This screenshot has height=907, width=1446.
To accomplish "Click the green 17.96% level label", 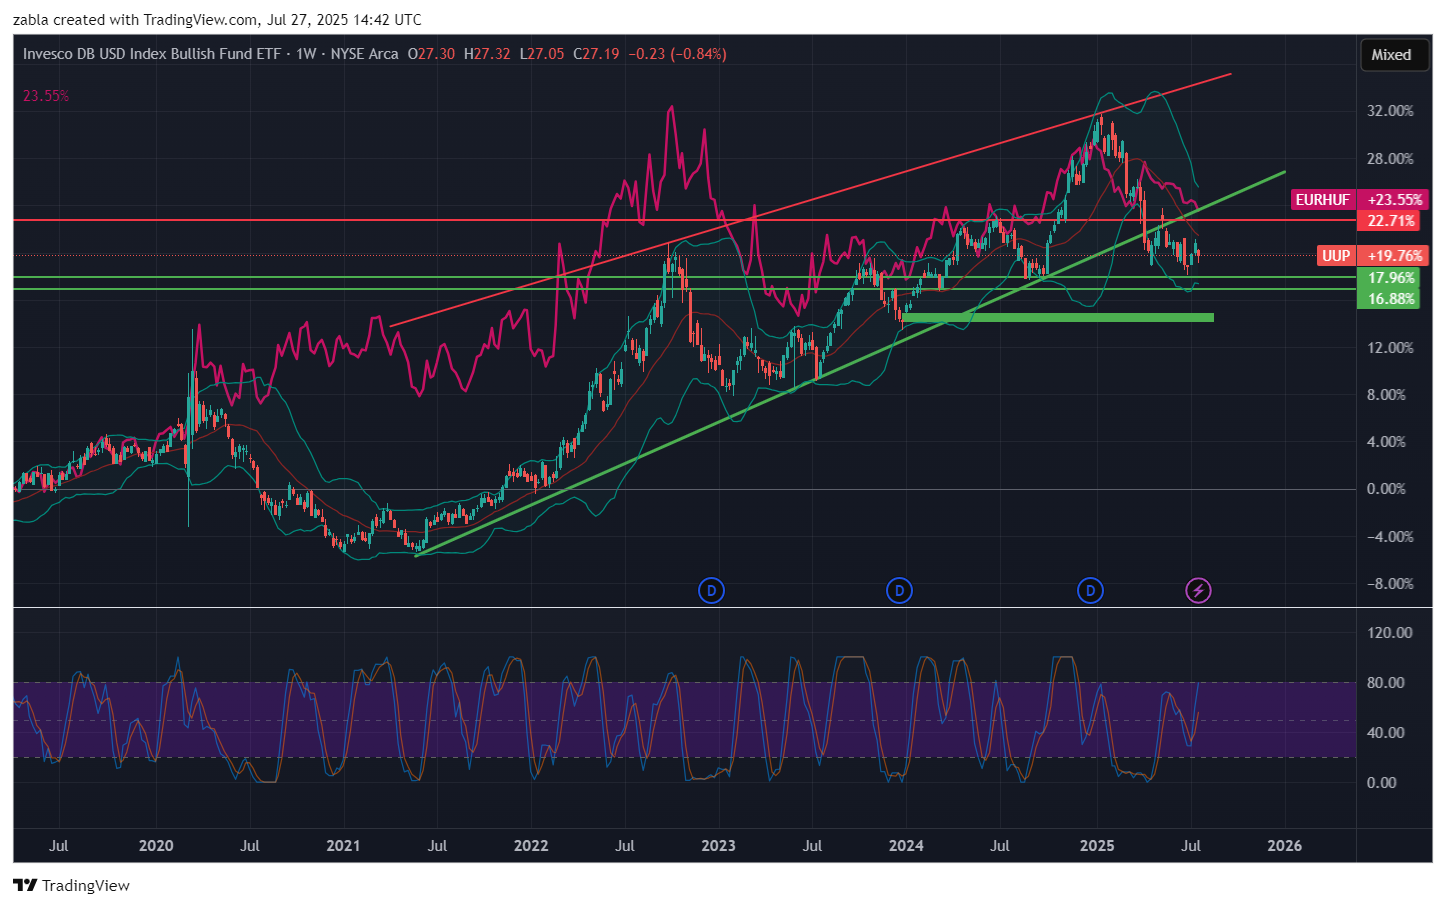I will point(1390,278).
